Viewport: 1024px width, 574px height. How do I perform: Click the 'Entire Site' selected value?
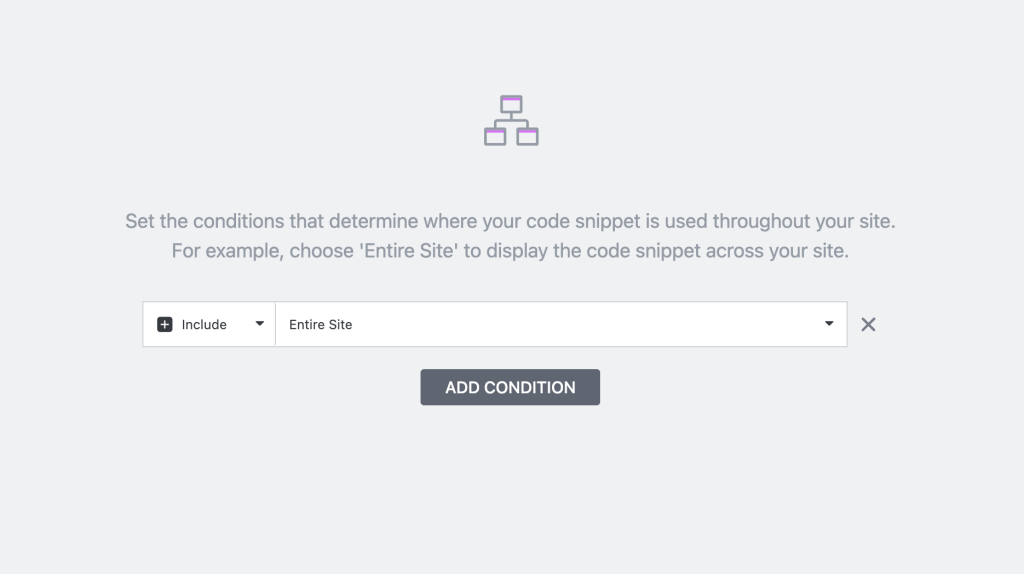coord(320,324)
